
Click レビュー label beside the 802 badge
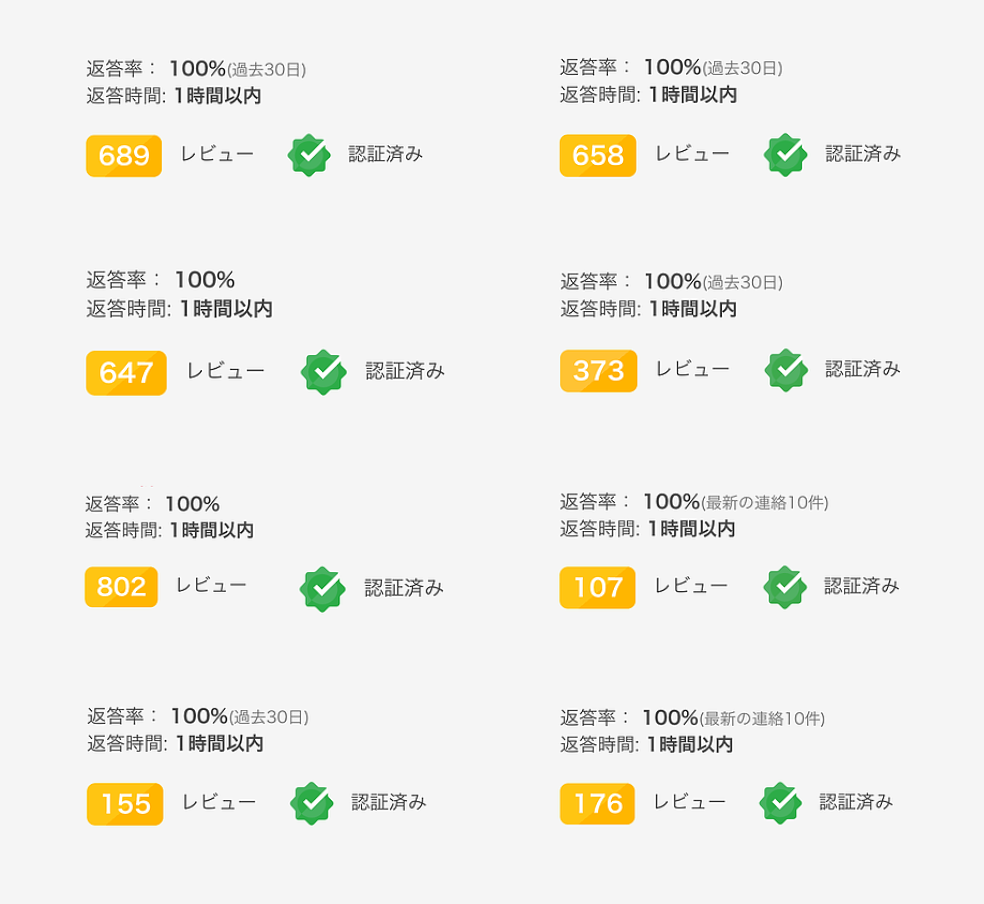pos(211,585)
